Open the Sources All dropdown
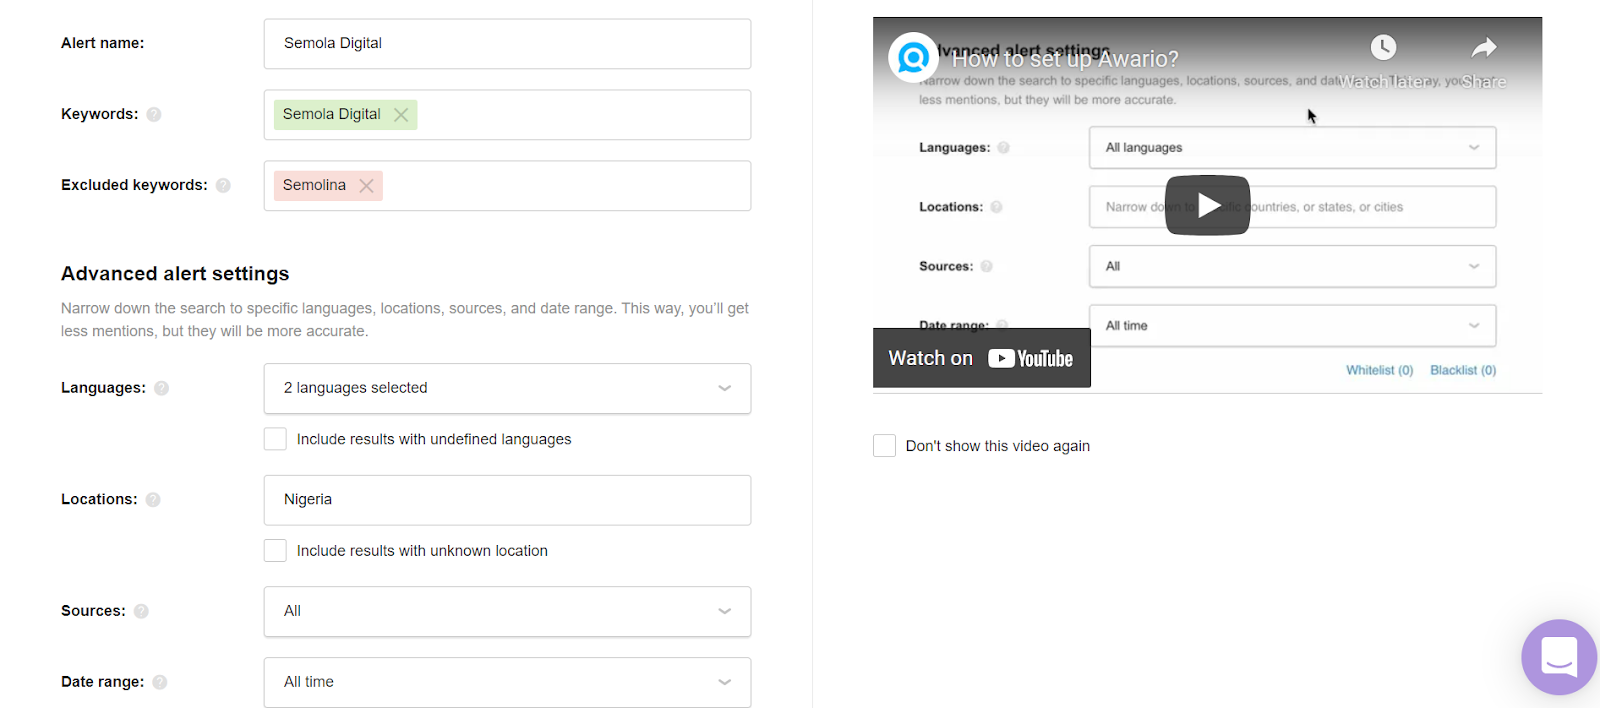 [507, 611]
